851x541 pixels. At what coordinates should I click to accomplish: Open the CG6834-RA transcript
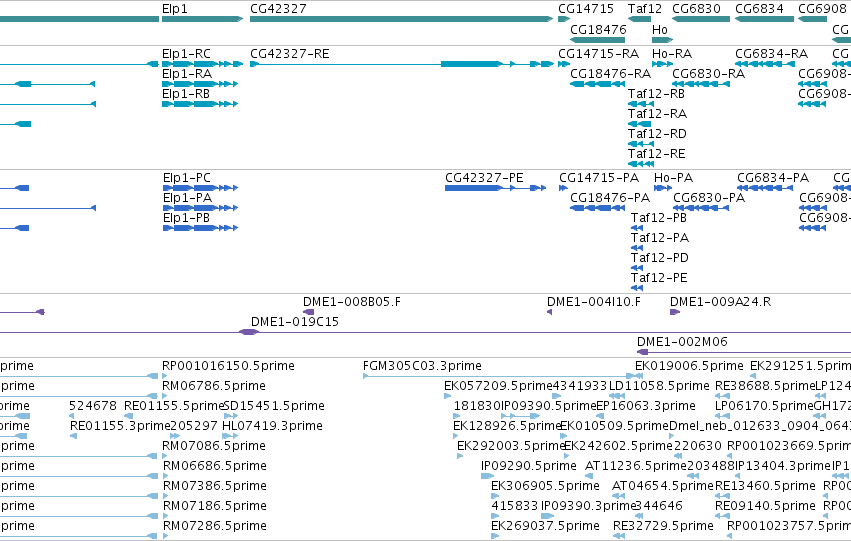(765, 64)
